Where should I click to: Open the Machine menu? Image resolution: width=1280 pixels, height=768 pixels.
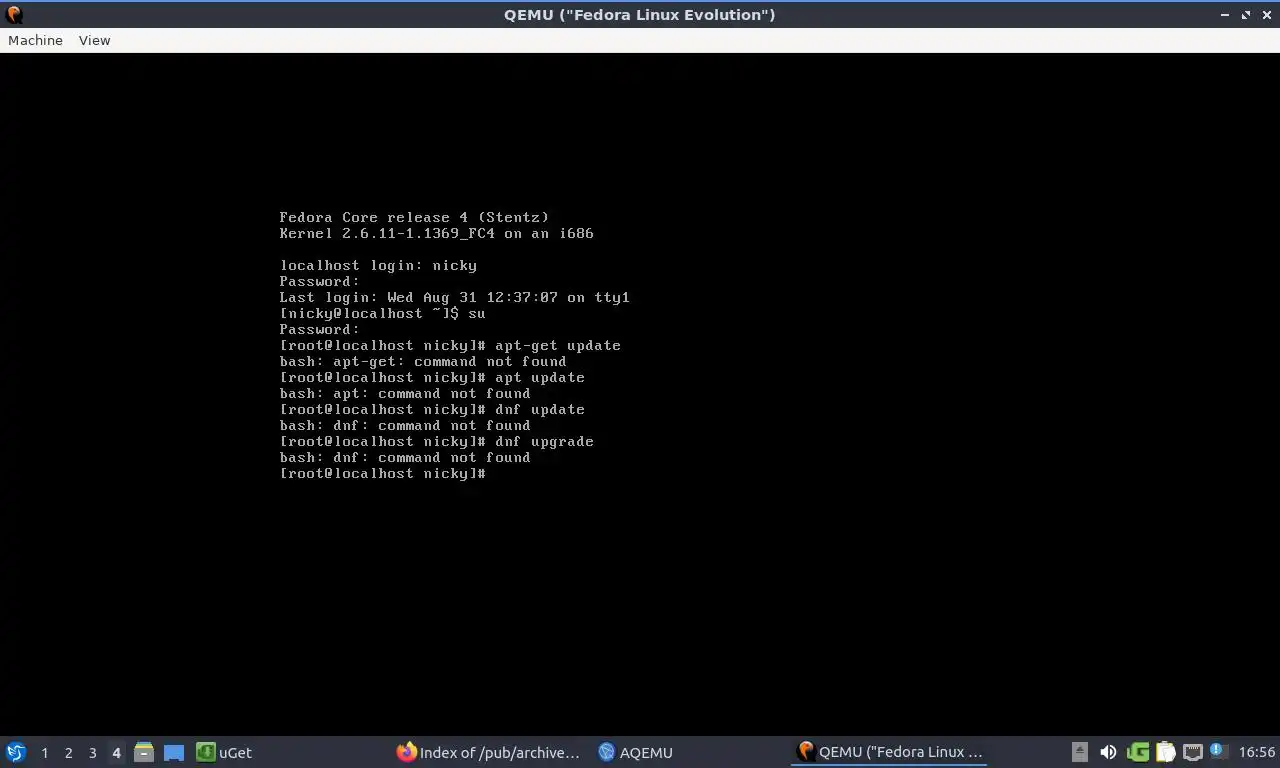pyautogui.click(x=35, y=40)
